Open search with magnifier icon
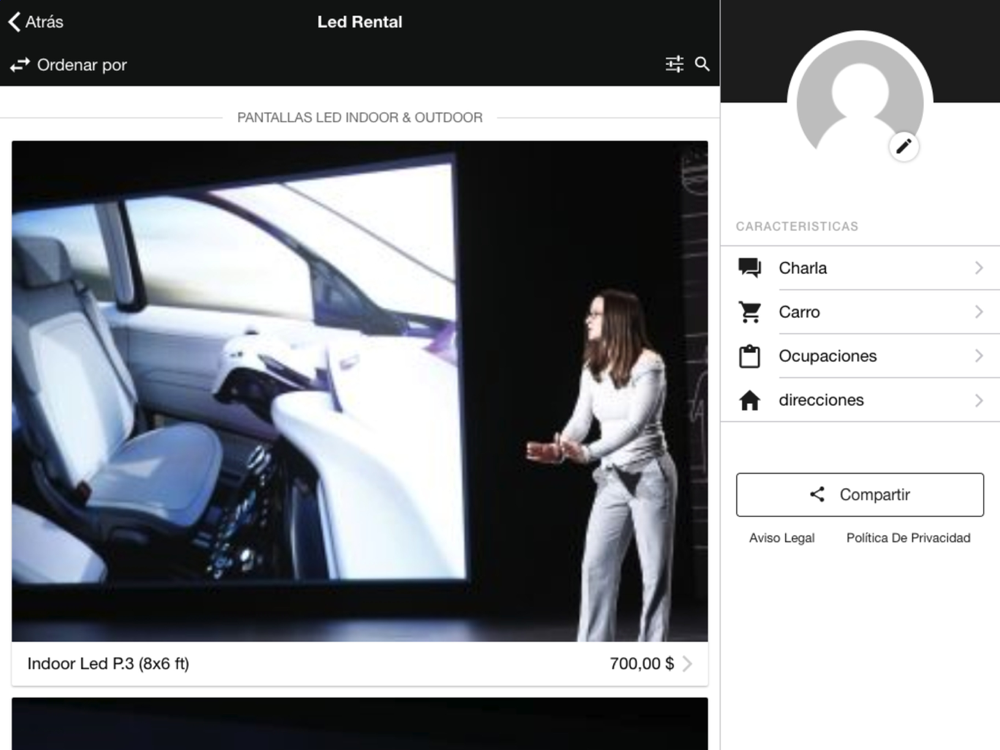This screenshot has width=1000, height=750. coord(702,64)
